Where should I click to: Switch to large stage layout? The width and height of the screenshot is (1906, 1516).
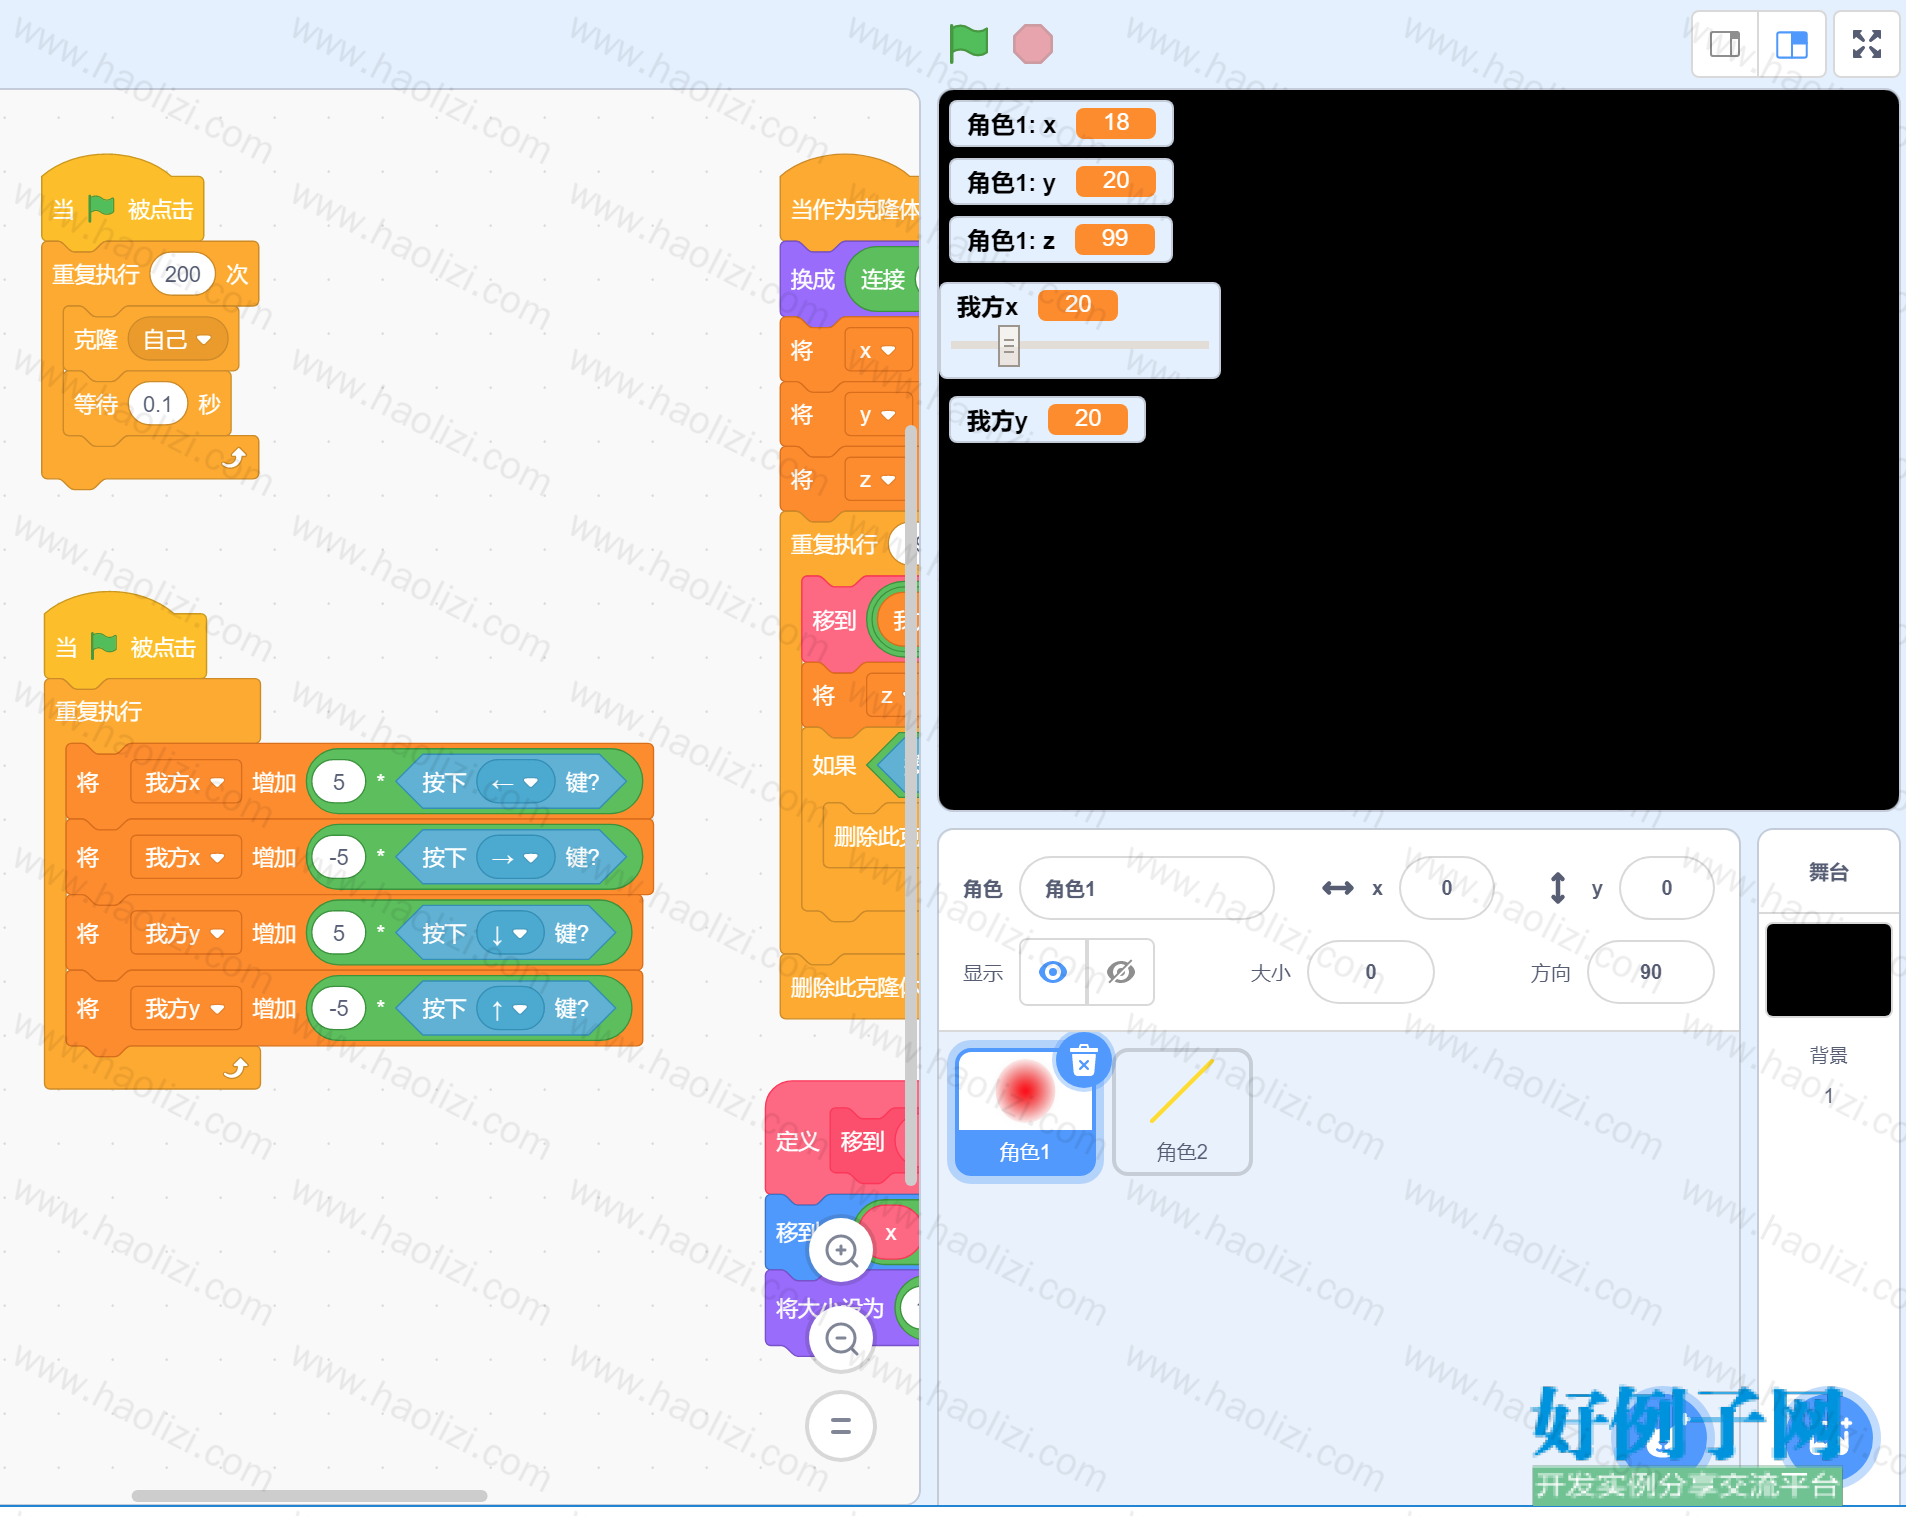click(x=1791, y=44)
